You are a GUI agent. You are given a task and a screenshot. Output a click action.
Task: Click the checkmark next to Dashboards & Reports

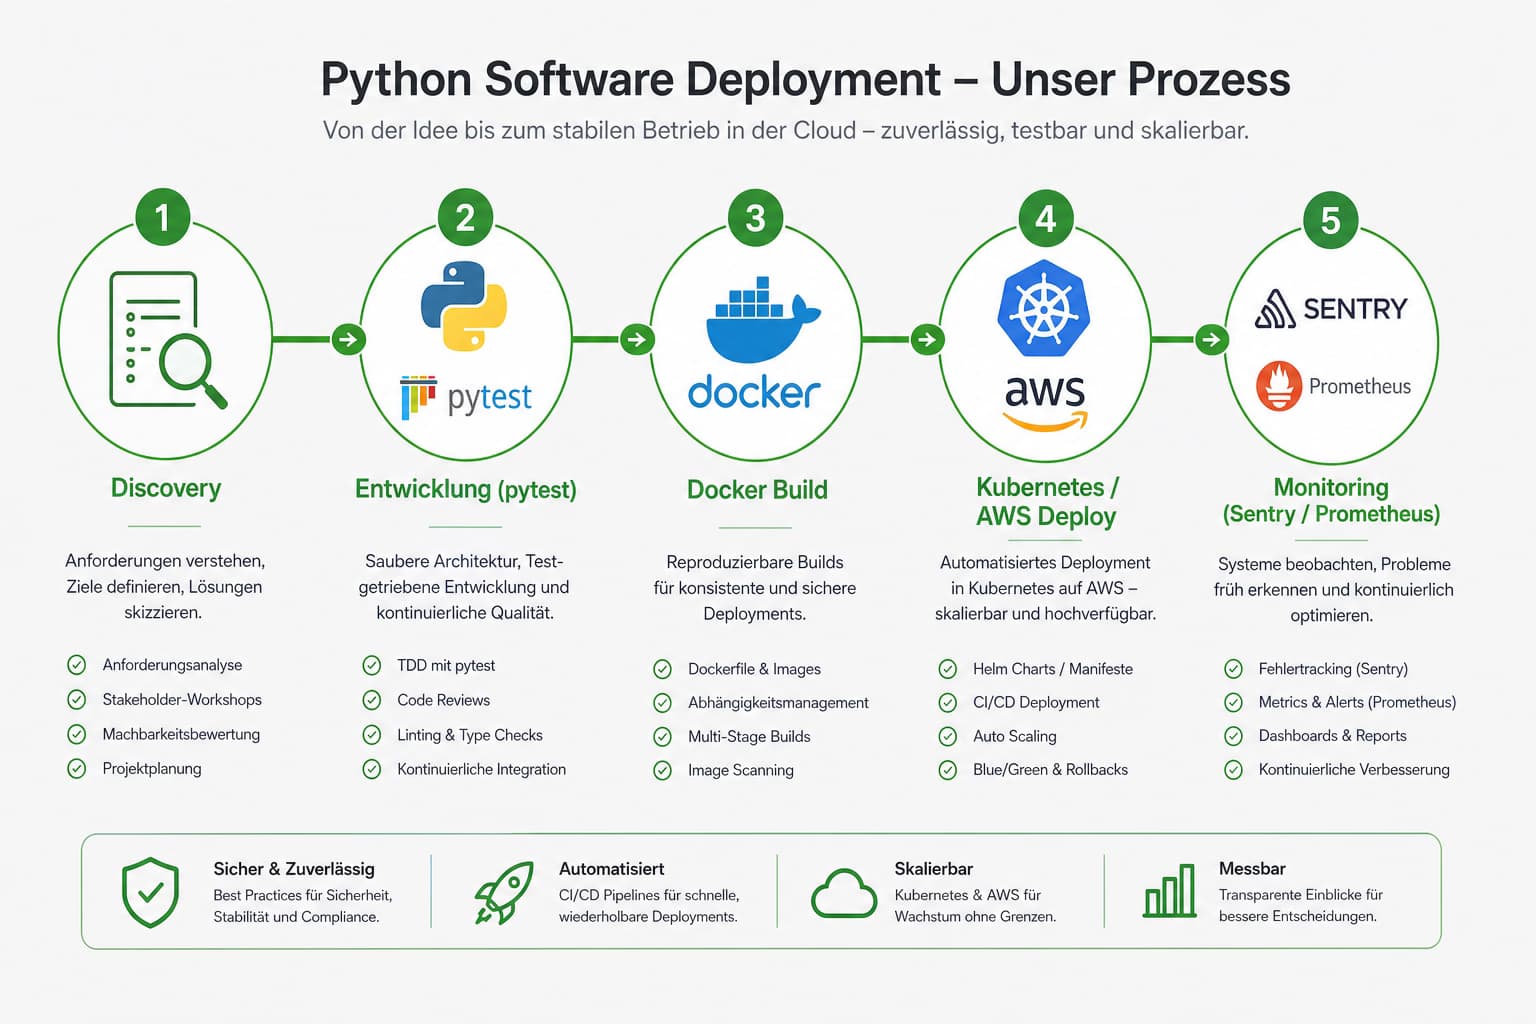pyautogui.click(x=1234, y=736)
